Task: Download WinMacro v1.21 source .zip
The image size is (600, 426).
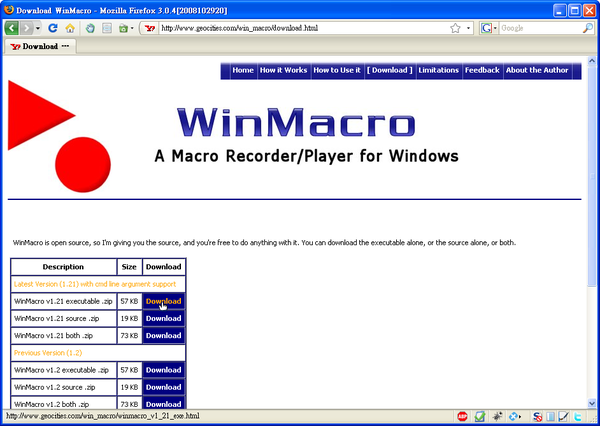Action: pos(163,318)
